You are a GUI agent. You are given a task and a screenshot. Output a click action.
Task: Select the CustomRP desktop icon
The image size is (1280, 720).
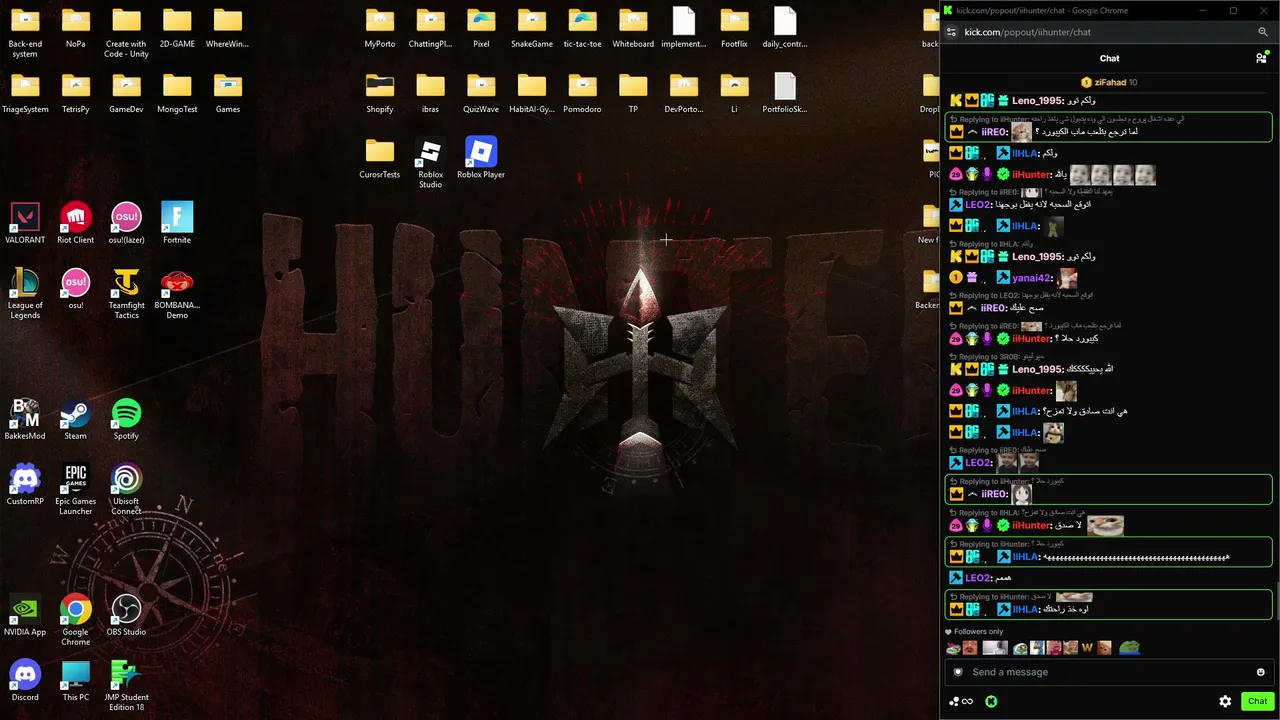[x=25, y=485]
